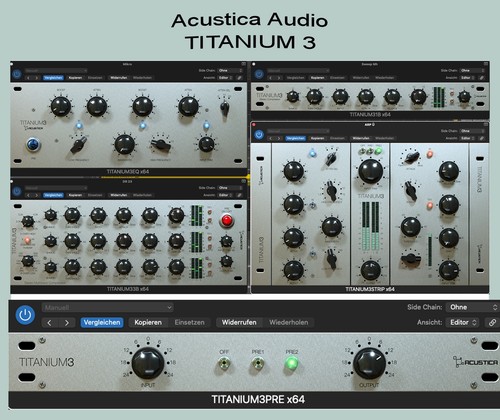Click link icon in TITANIUM31B window
The width and height of the screenshot is (500, 420).
point(482,78)
